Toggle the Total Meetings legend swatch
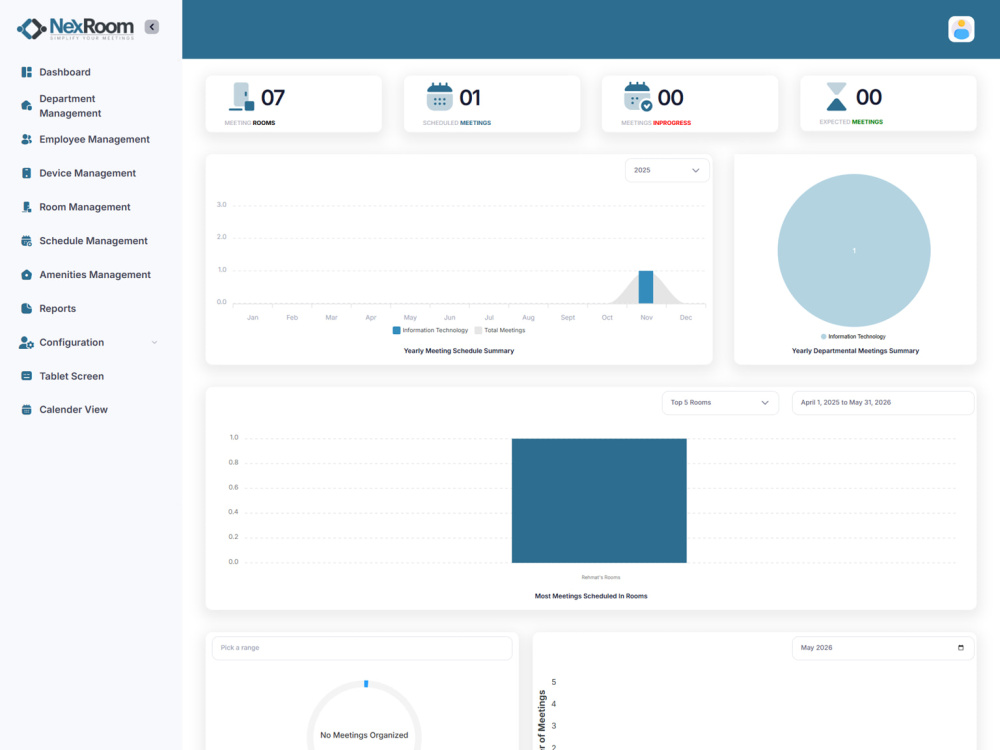The image size is (1000, 750). pos(478,330)
